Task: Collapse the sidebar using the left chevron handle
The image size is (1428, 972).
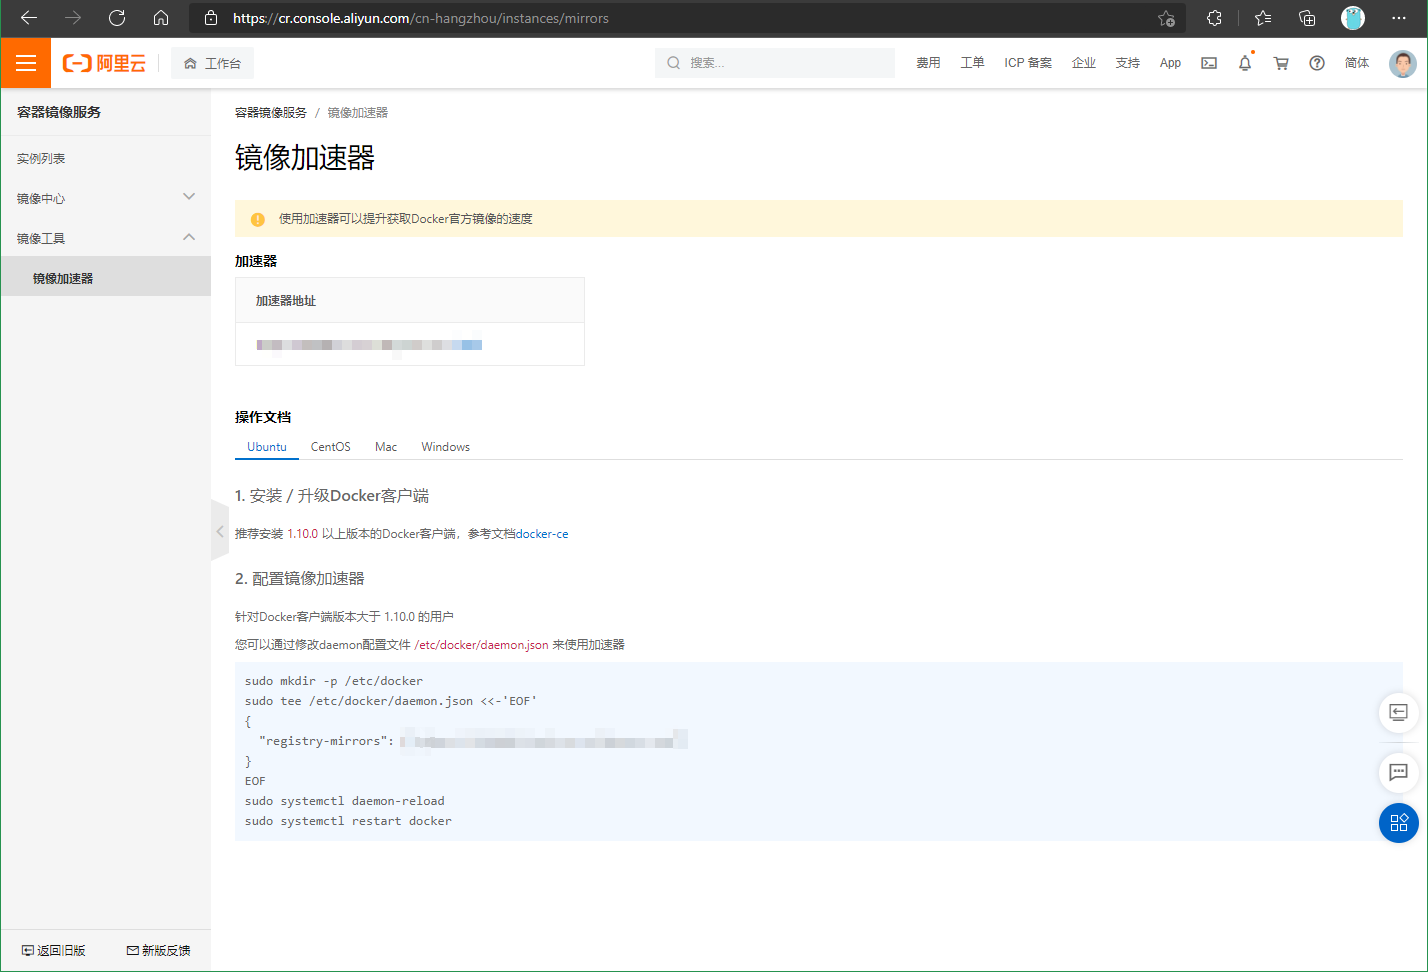Action: (220, 531)
